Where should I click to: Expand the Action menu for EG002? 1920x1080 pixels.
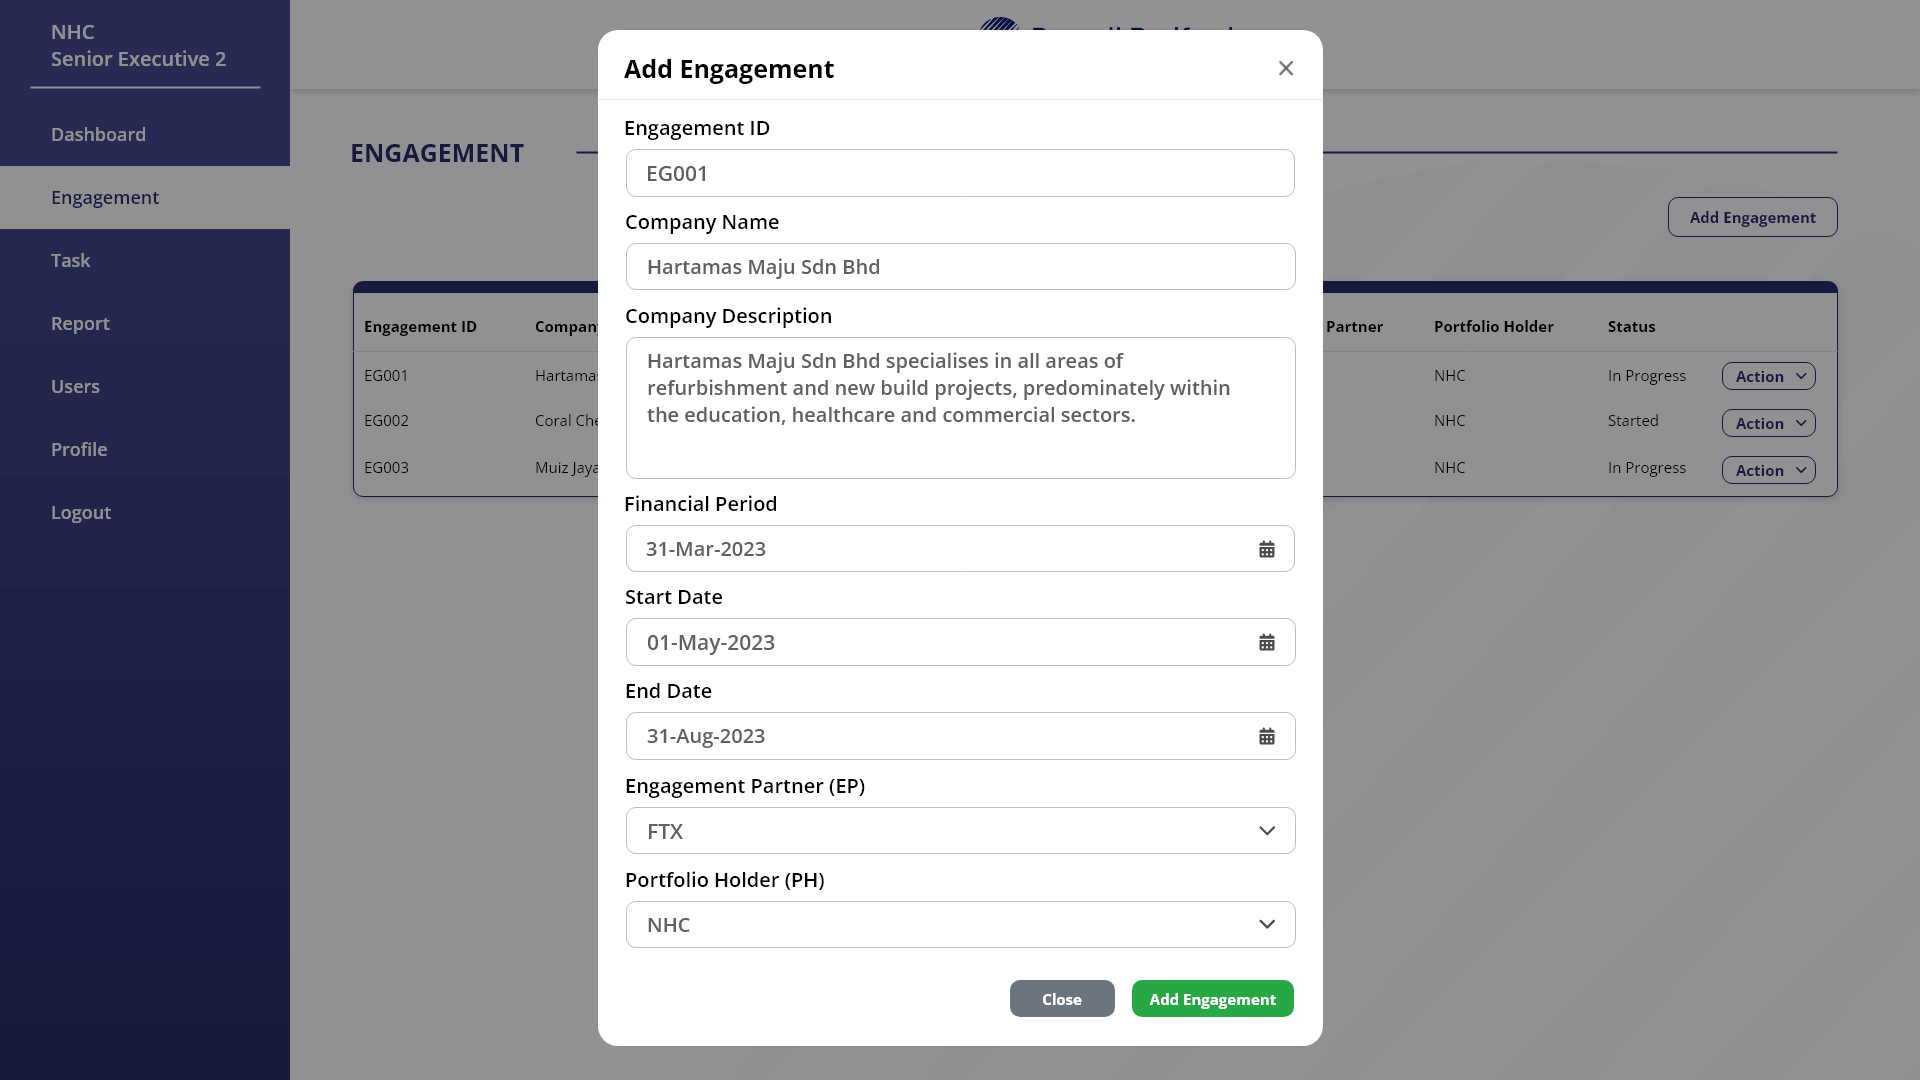1768,423
